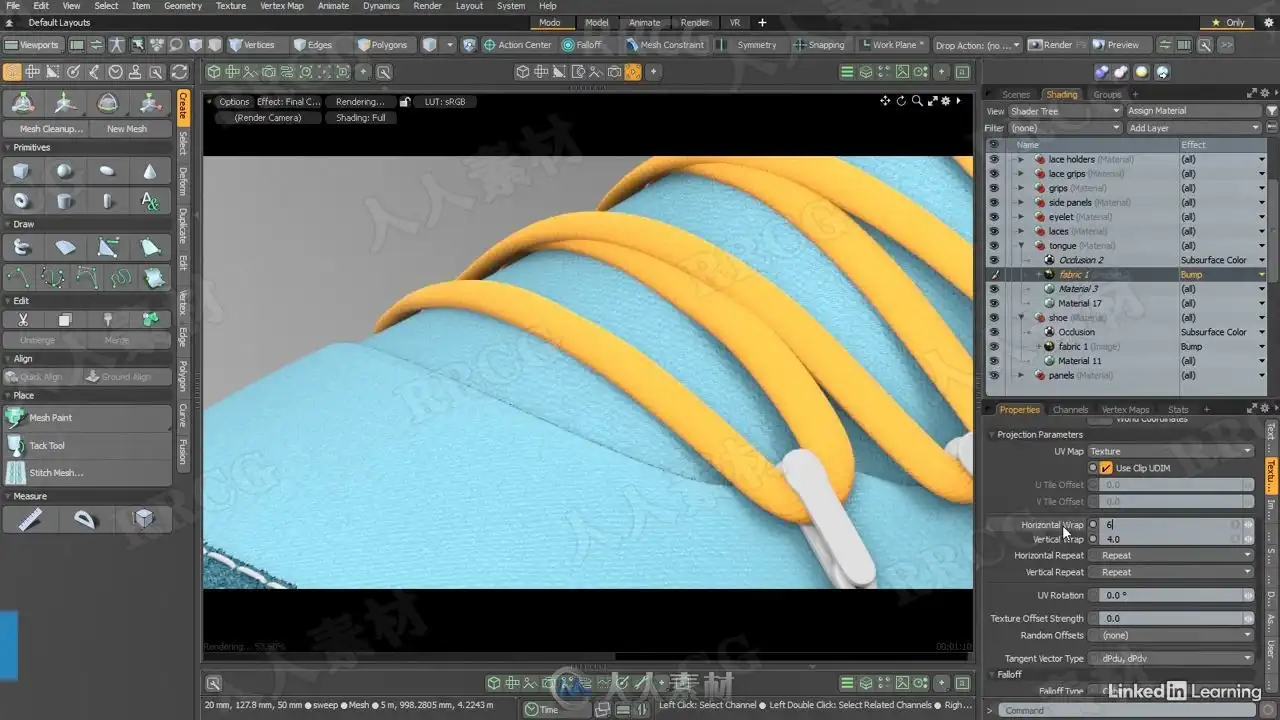Uncheck the Use Clip UDIM checkbox
The height and width of the screenshot is (720, 1280).
tap(1106, 468)
